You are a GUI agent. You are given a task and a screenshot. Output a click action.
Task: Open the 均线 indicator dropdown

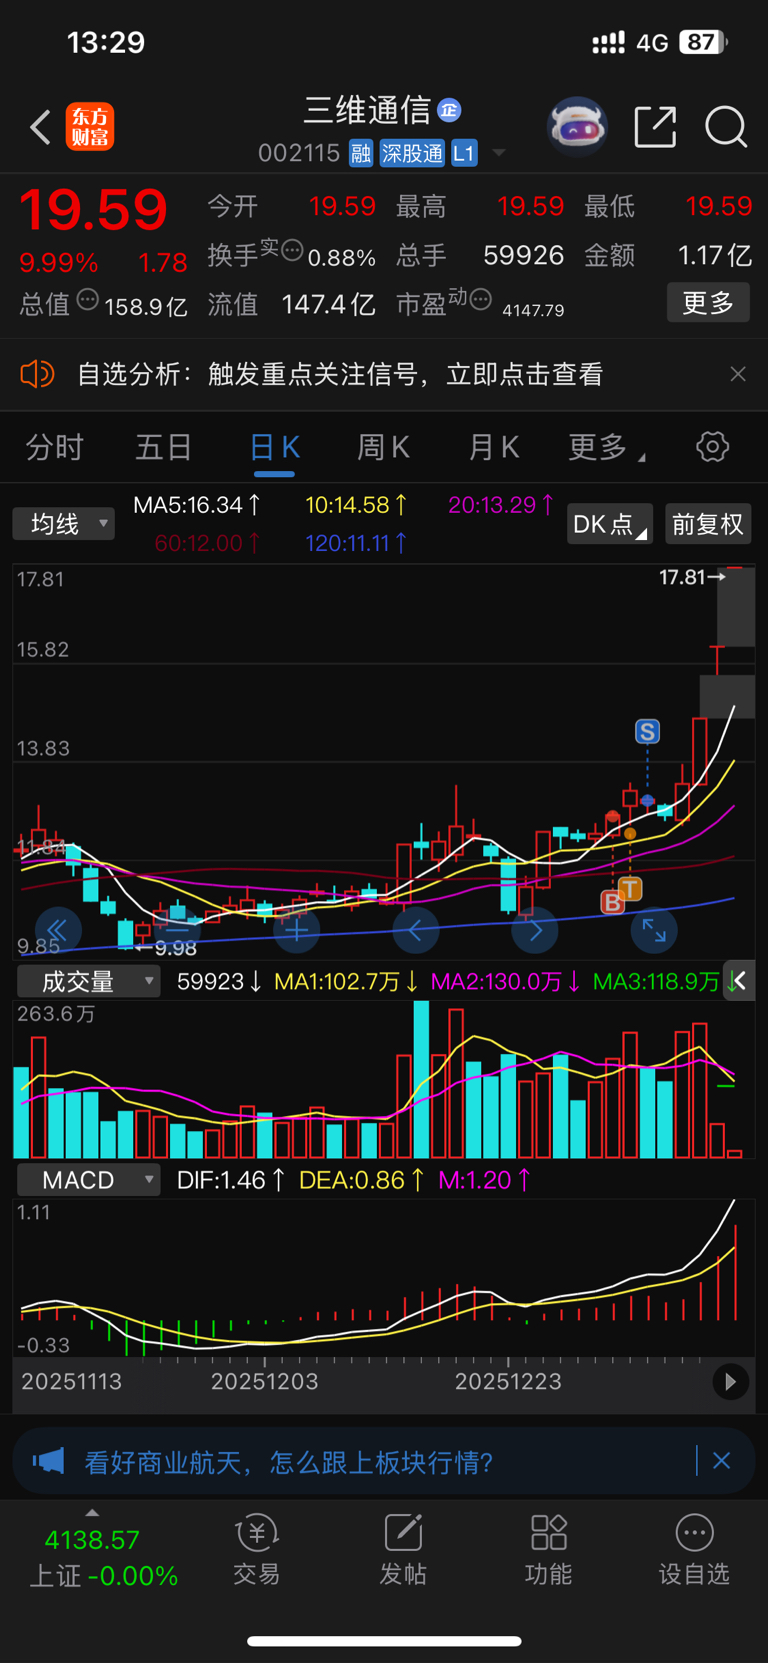(63, 524)
